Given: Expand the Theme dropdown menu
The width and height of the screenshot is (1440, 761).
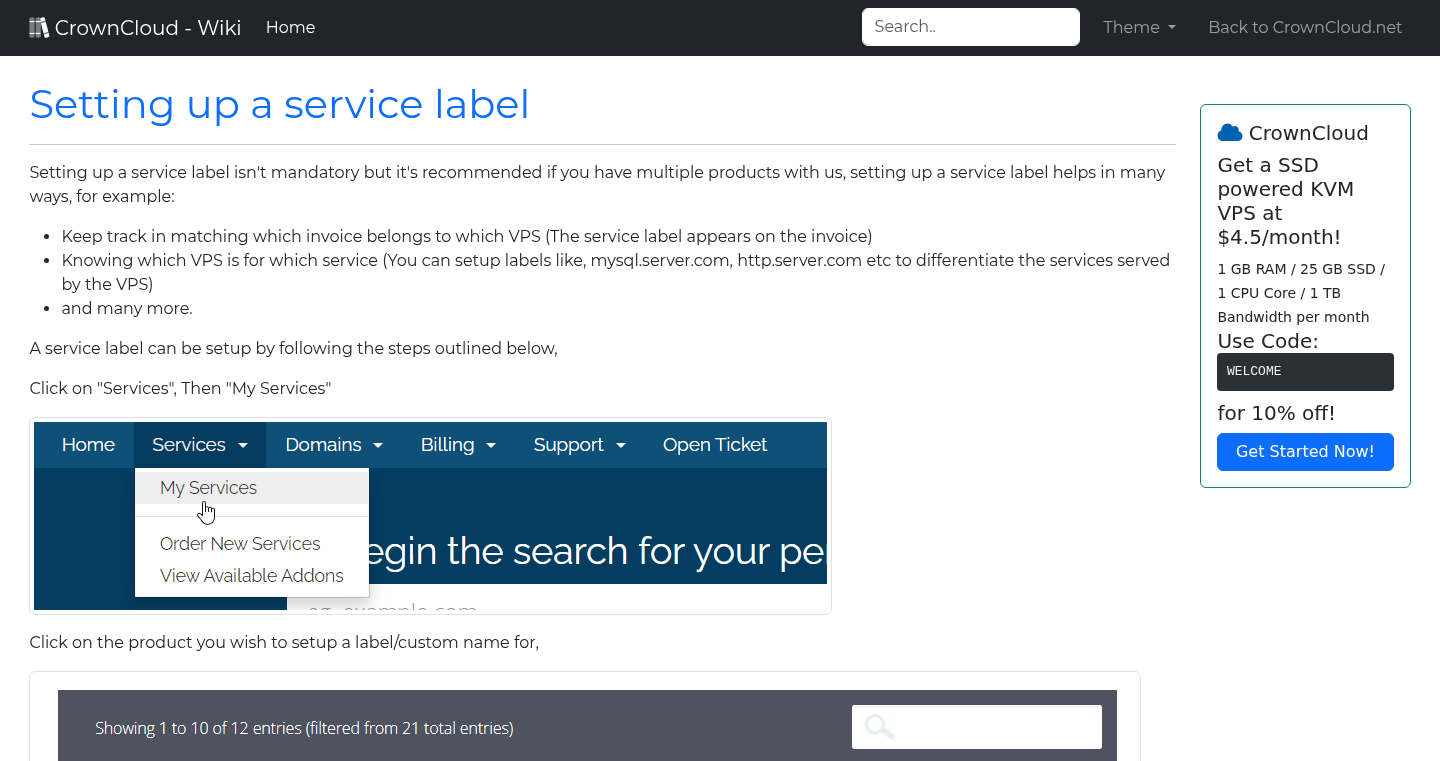Looking at the screenshot, I should pos(1138,27).
